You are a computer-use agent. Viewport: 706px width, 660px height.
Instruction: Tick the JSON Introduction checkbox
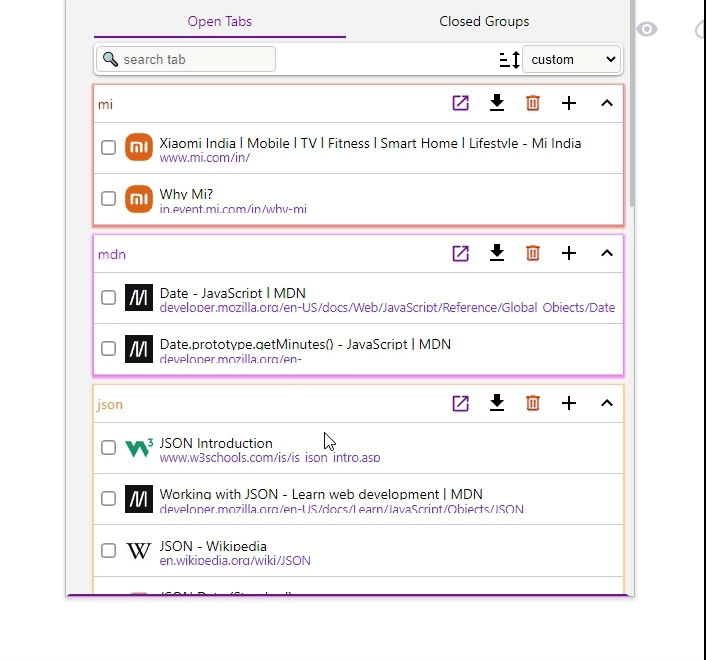[108, 448]
